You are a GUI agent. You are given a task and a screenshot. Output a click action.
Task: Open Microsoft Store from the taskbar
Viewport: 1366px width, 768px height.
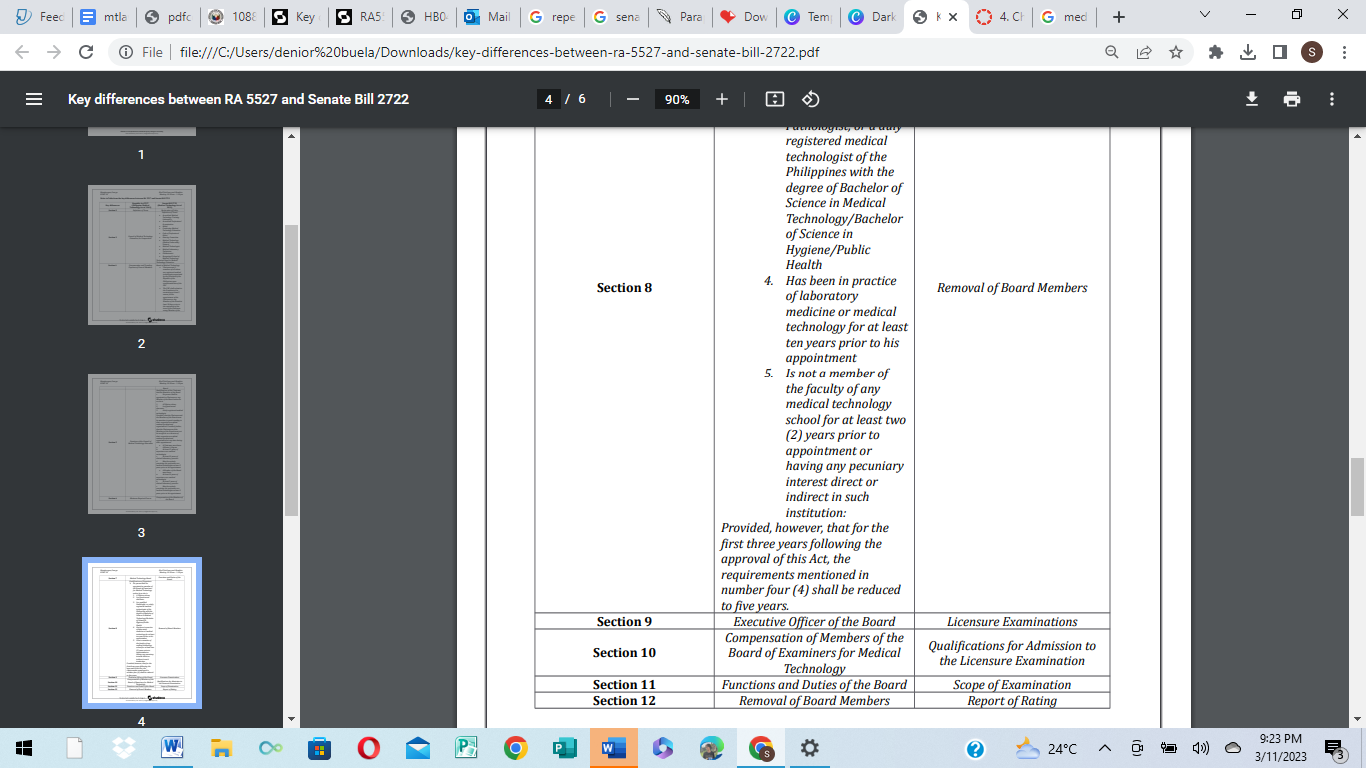click(x=318, y=748)
